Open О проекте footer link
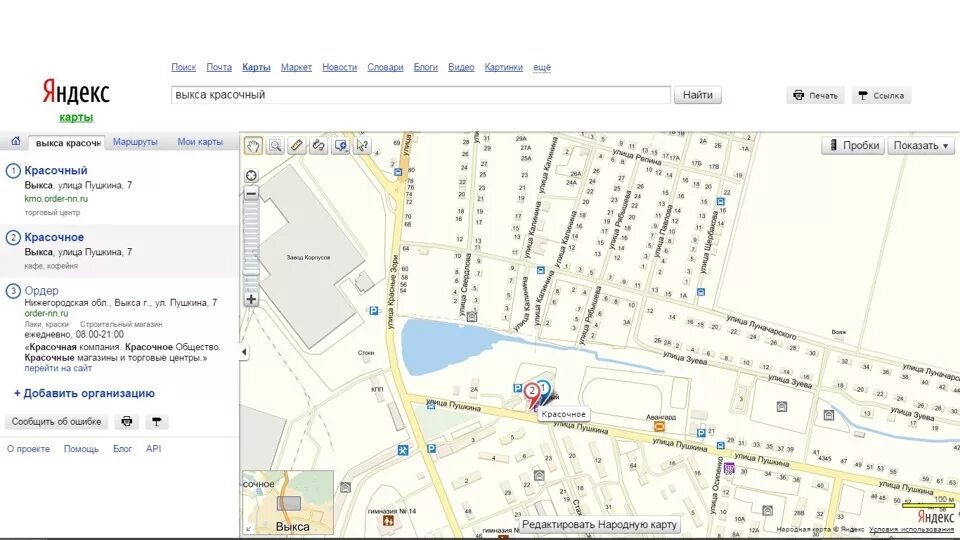The width and height of the screenshot is (960, 540). 28,449
